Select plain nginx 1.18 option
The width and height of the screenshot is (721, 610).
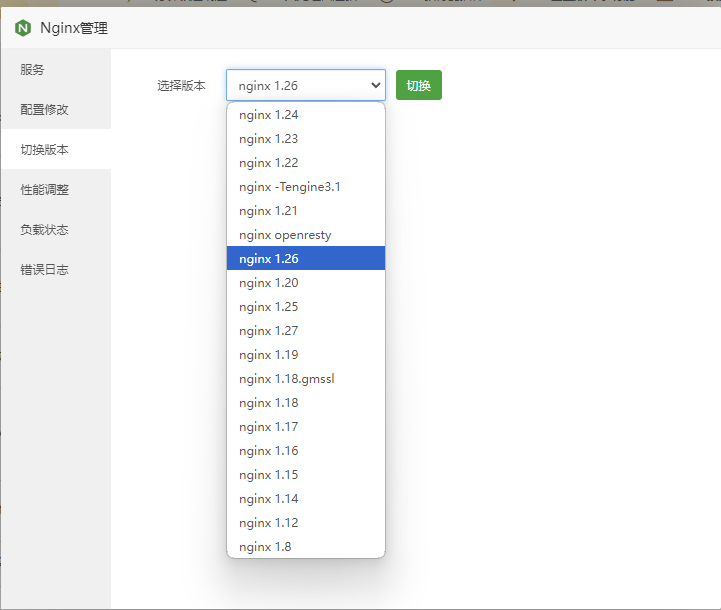pos(306,402)
